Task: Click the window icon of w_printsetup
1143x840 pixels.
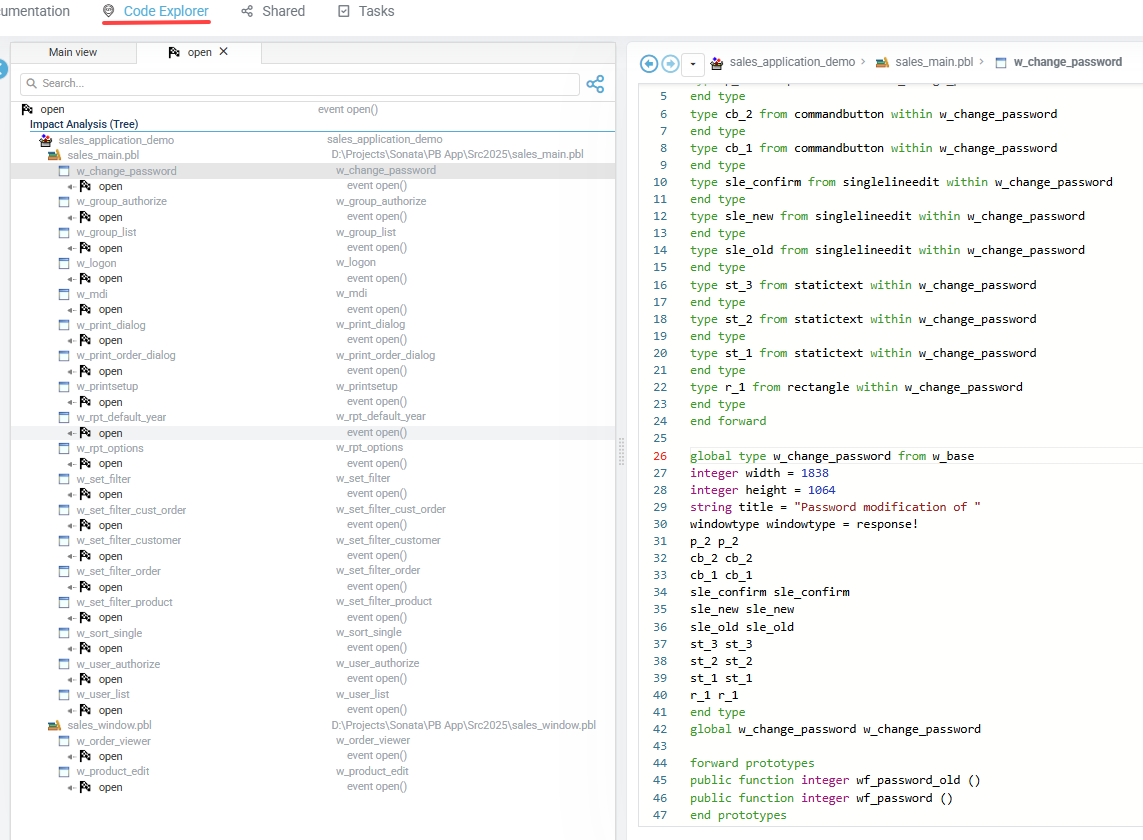Action: 64,386
